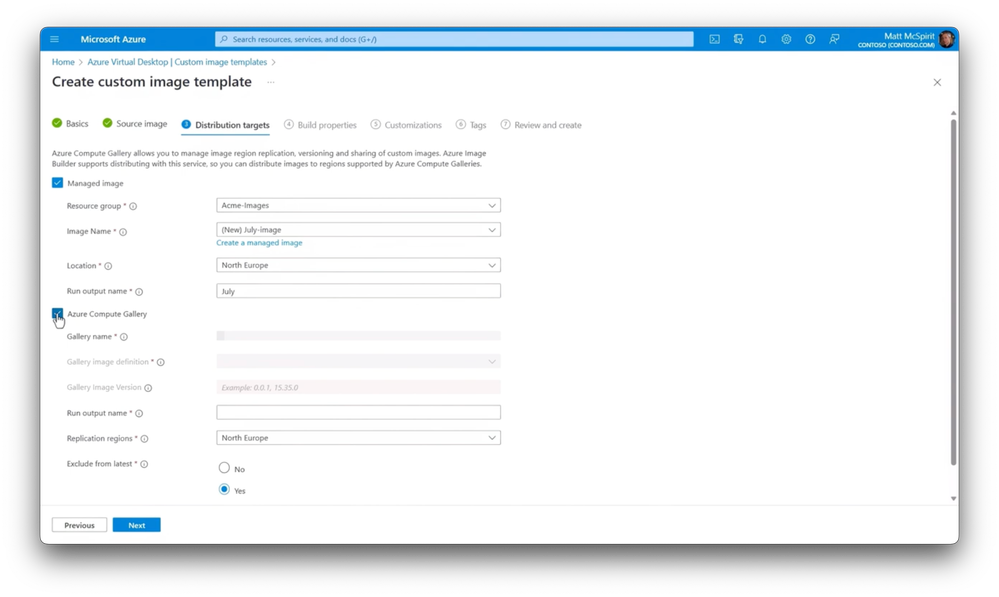Click info icon next to Gallery image definition
Viewport: 999px width, 597px height.
(x=161, y=363)
